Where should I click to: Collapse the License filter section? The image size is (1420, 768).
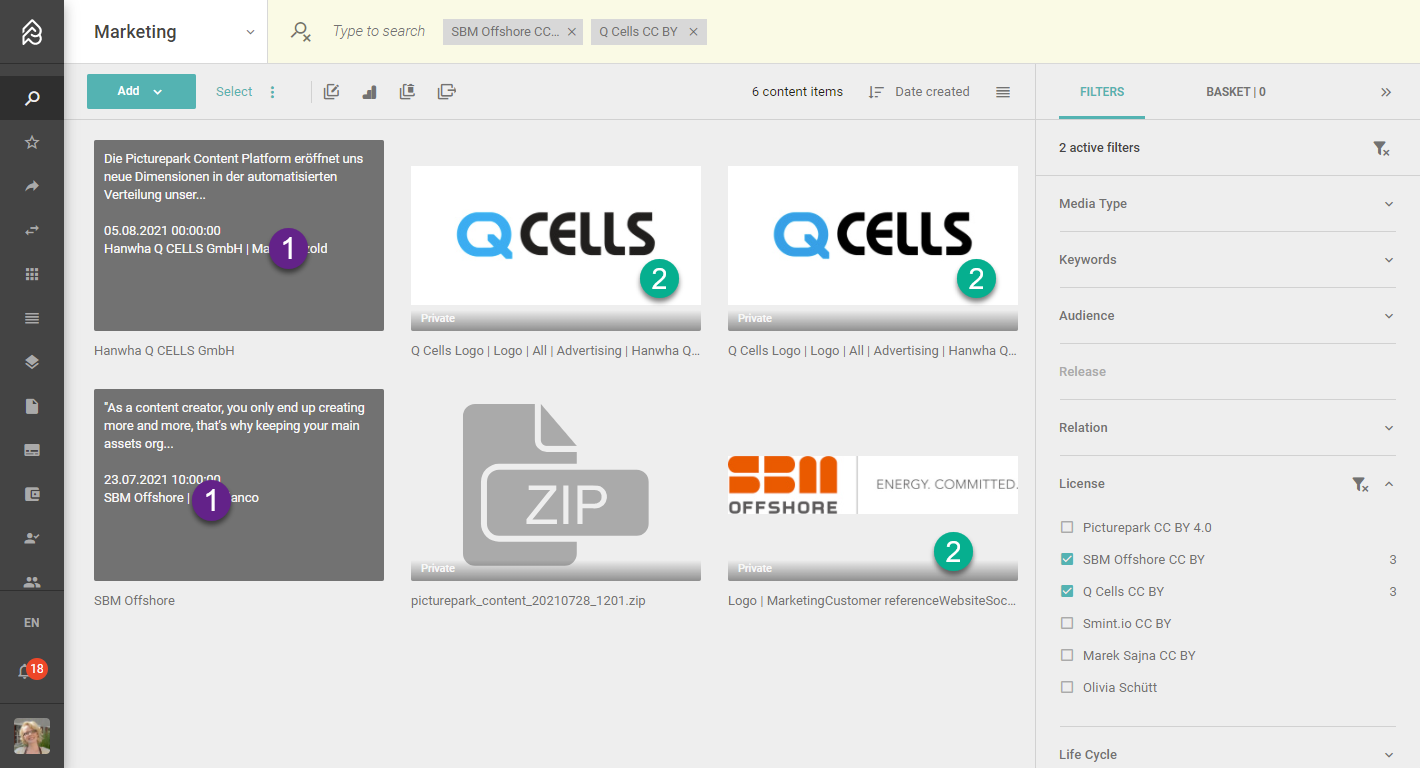(x=1388, y=484)
